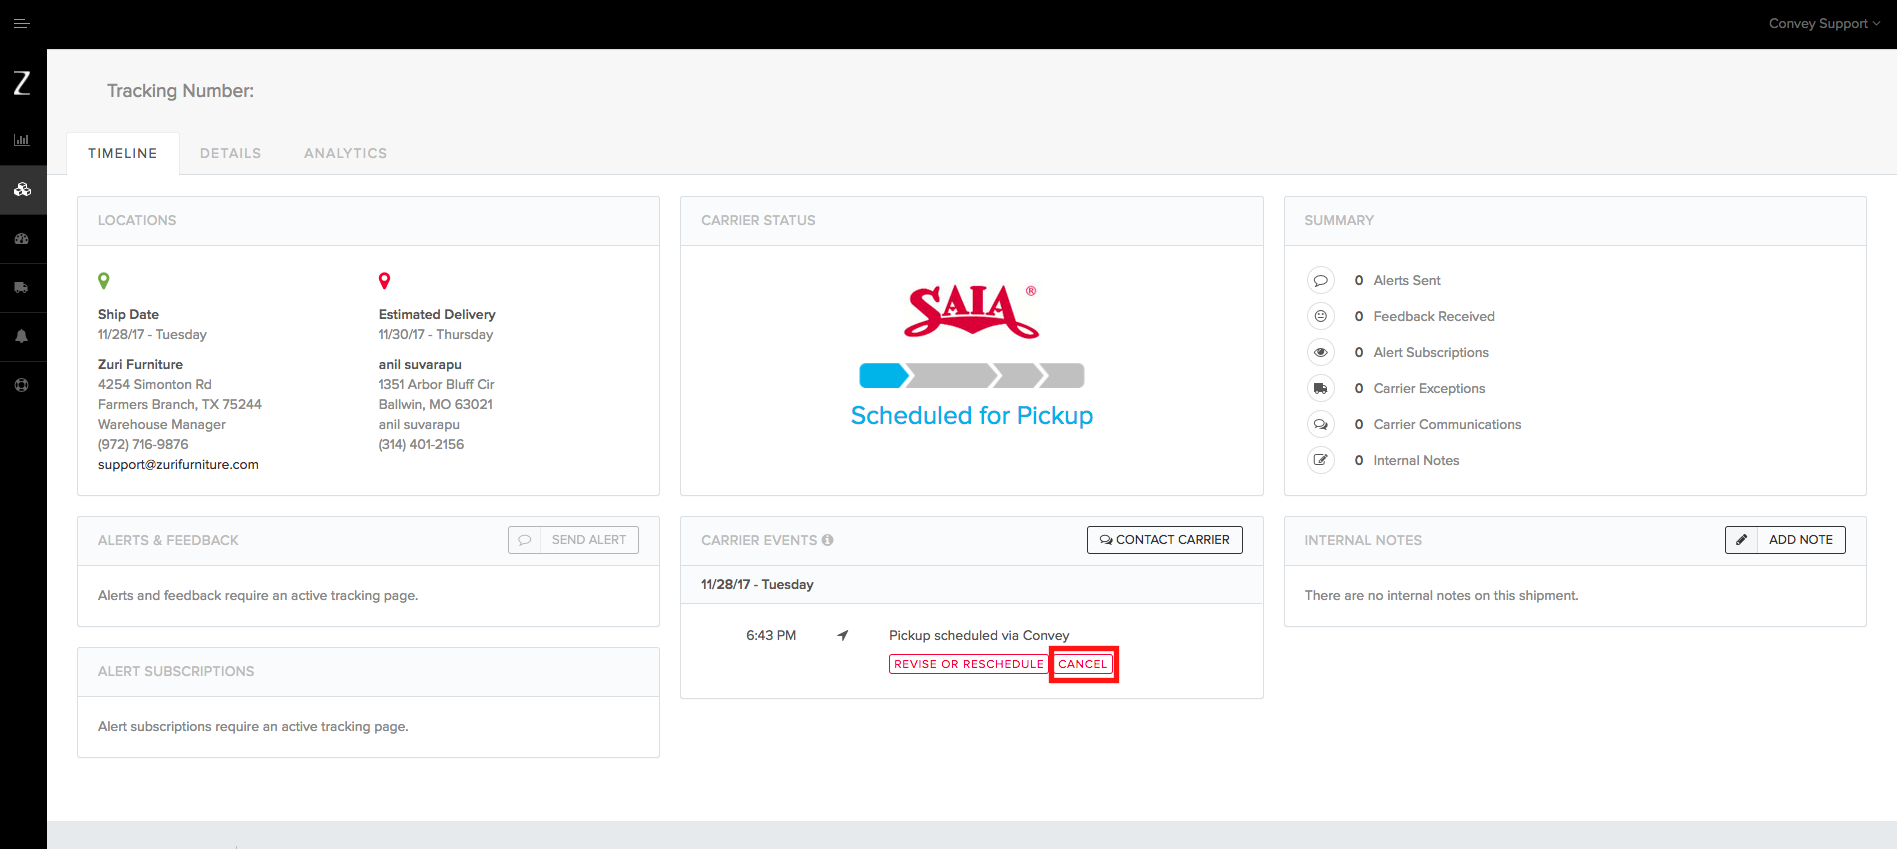Click Revise or Reschedule pickup
The width and height of the screenshot is (1897, 849).
(x=968, y=664)
